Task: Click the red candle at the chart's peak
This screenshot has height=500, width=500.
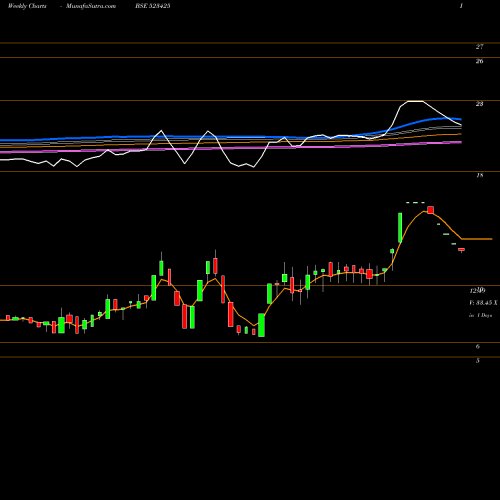Action: coord(430,210)
